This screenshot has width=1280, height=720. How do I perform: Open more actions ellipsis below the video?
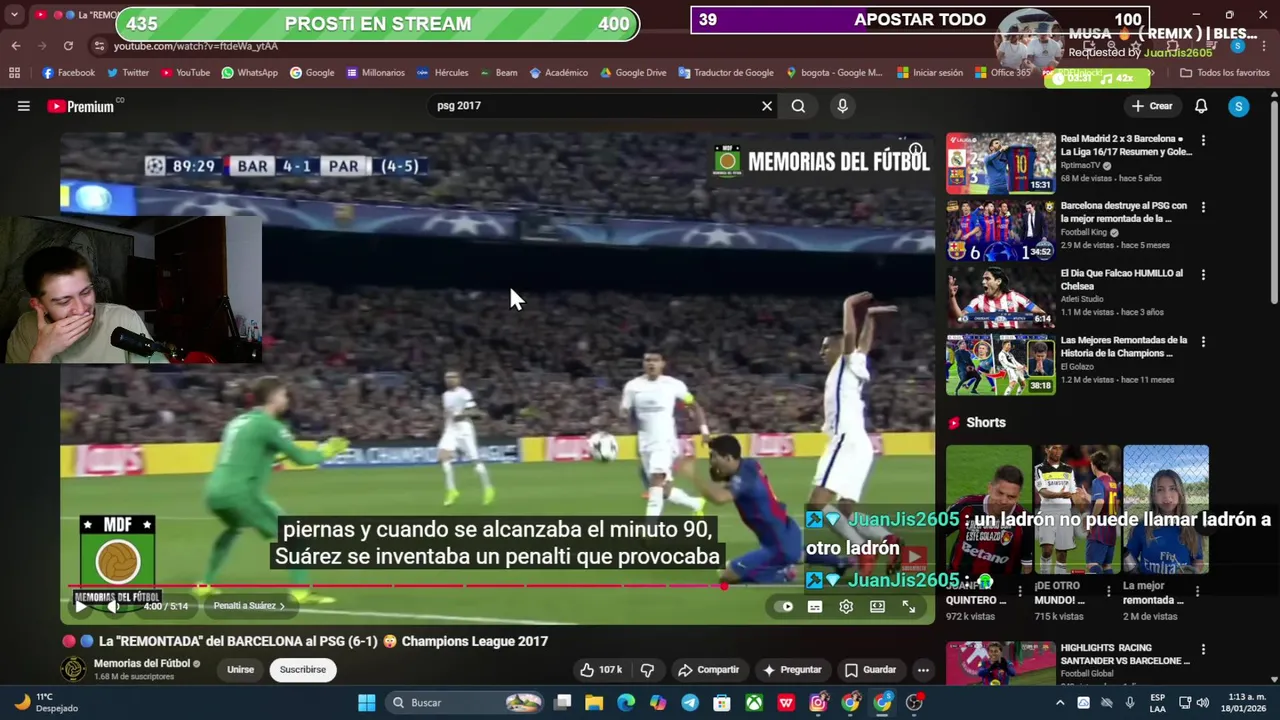click(x=923, y=670)
